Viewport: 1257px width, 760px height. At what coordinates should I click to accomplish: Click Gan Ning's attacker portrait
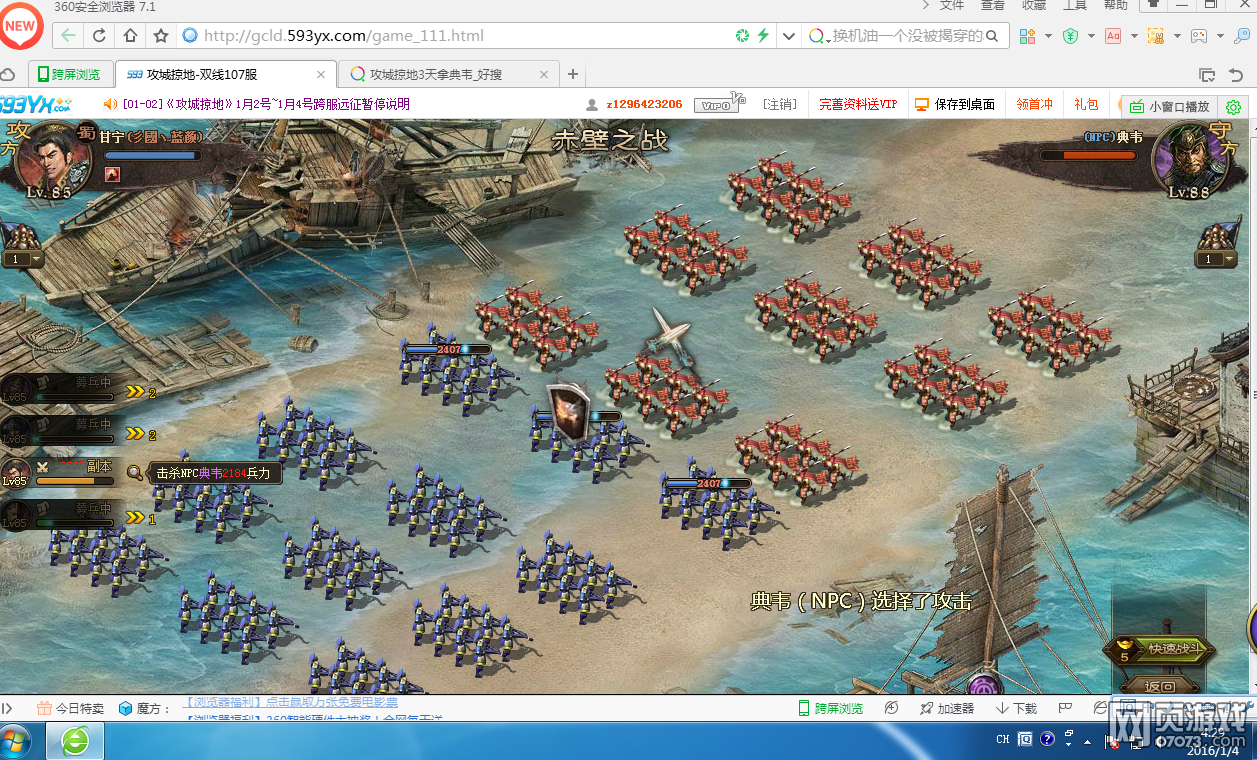[x=48, y=160]
